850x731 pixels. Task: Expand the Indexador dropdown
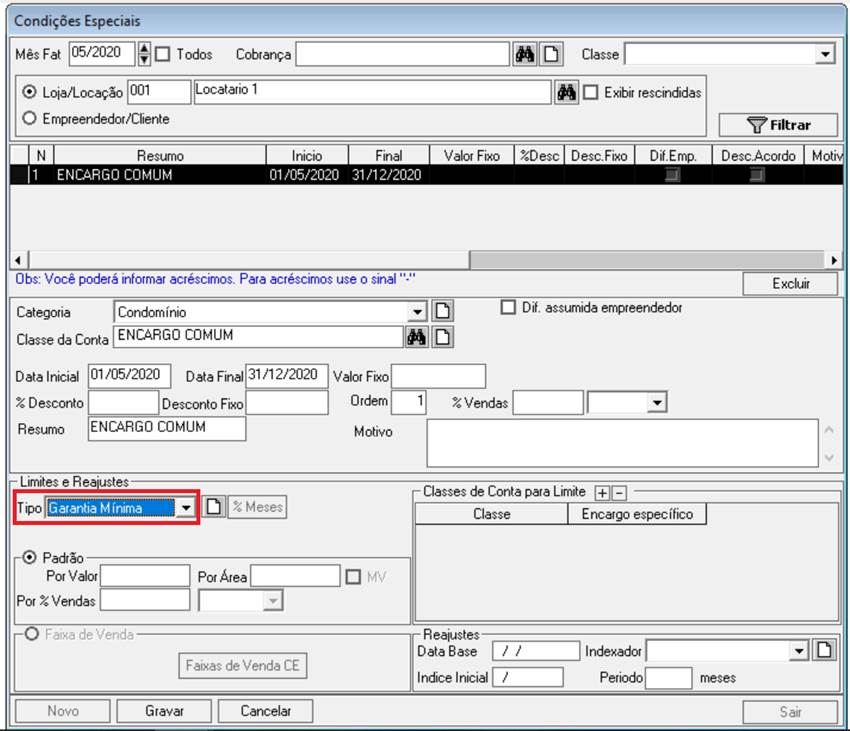pos(799,650)
